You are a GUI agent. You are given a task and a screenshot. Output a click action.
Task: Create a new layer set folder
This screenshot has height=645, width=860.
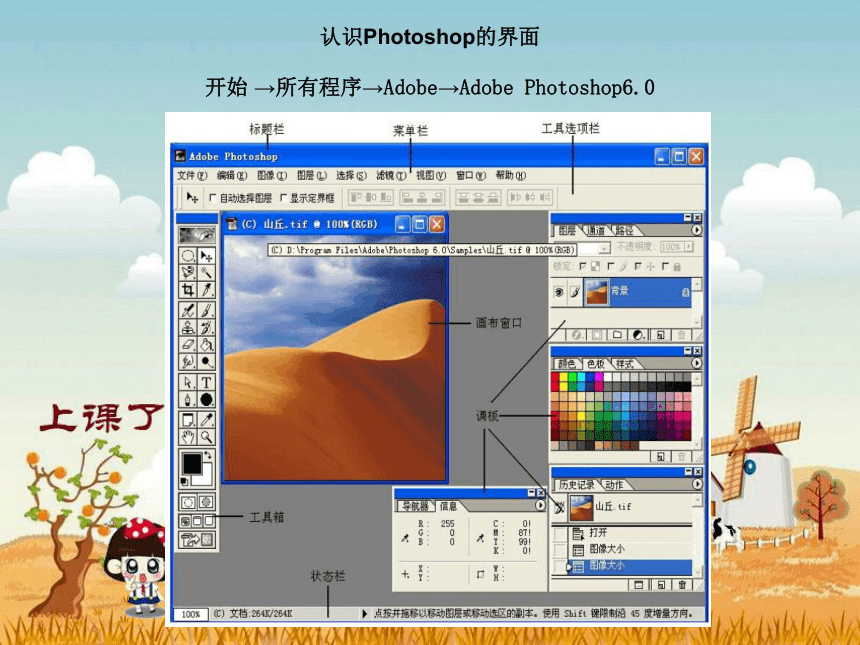(x=618, y=335)
